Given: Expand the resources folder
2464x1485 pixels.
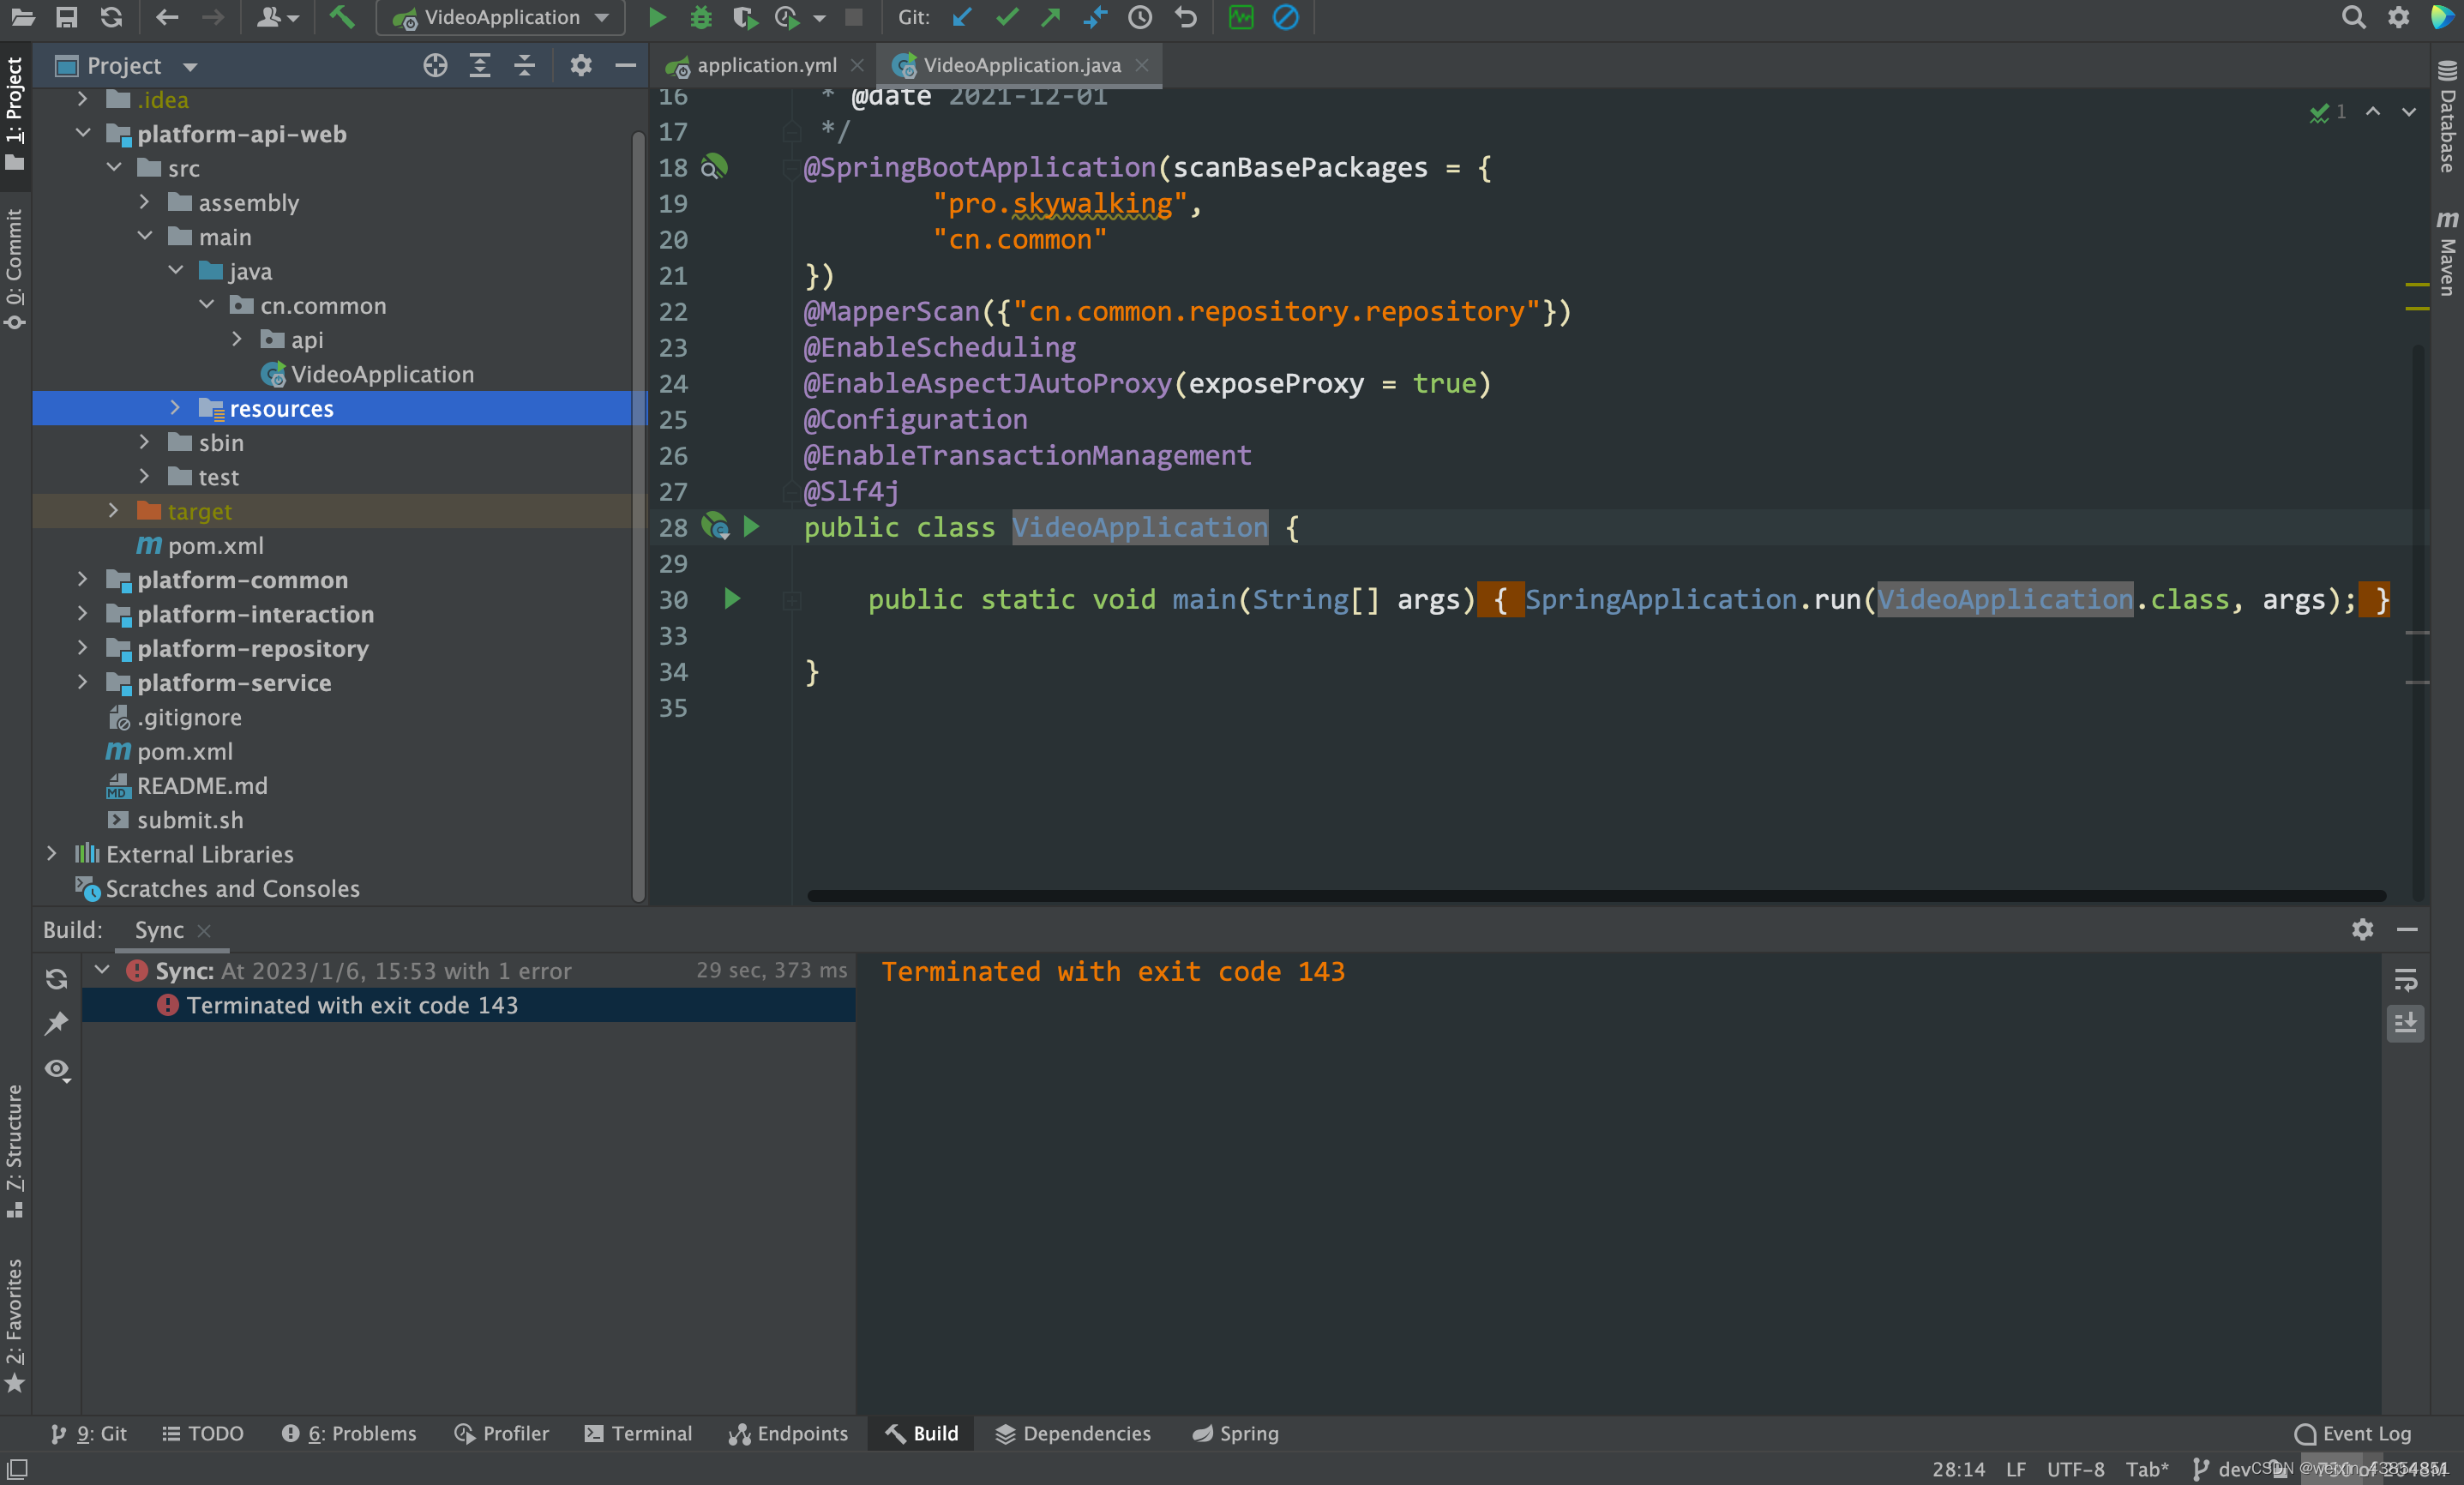Looking at the screenshot, I should pyautogui.click(x=175, y=408).
